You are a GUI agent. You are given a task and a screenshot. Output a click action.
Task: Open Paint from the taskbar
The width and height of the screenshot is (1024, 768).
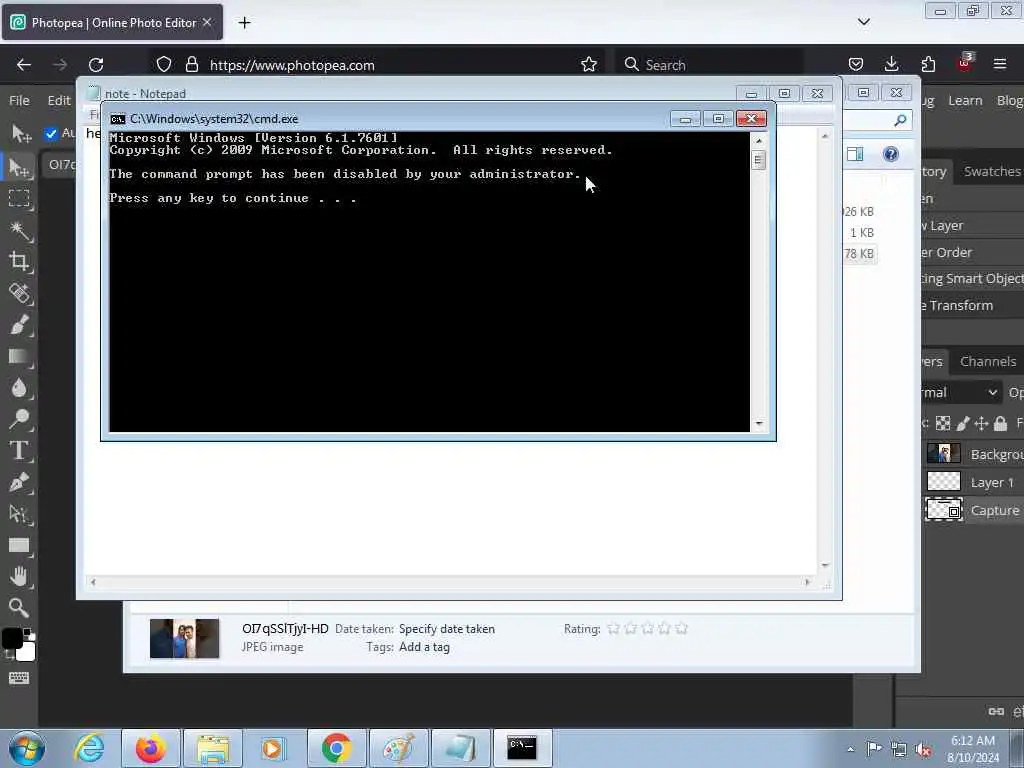pyautogui.click(x=398, y=748)
